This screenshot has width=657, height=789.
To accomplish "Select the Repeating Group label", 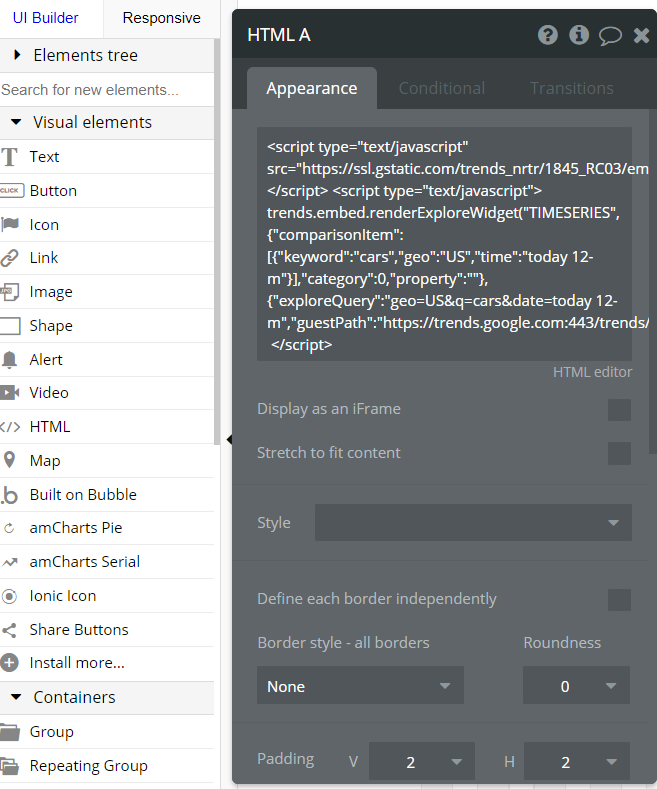I will pos(89,766).
